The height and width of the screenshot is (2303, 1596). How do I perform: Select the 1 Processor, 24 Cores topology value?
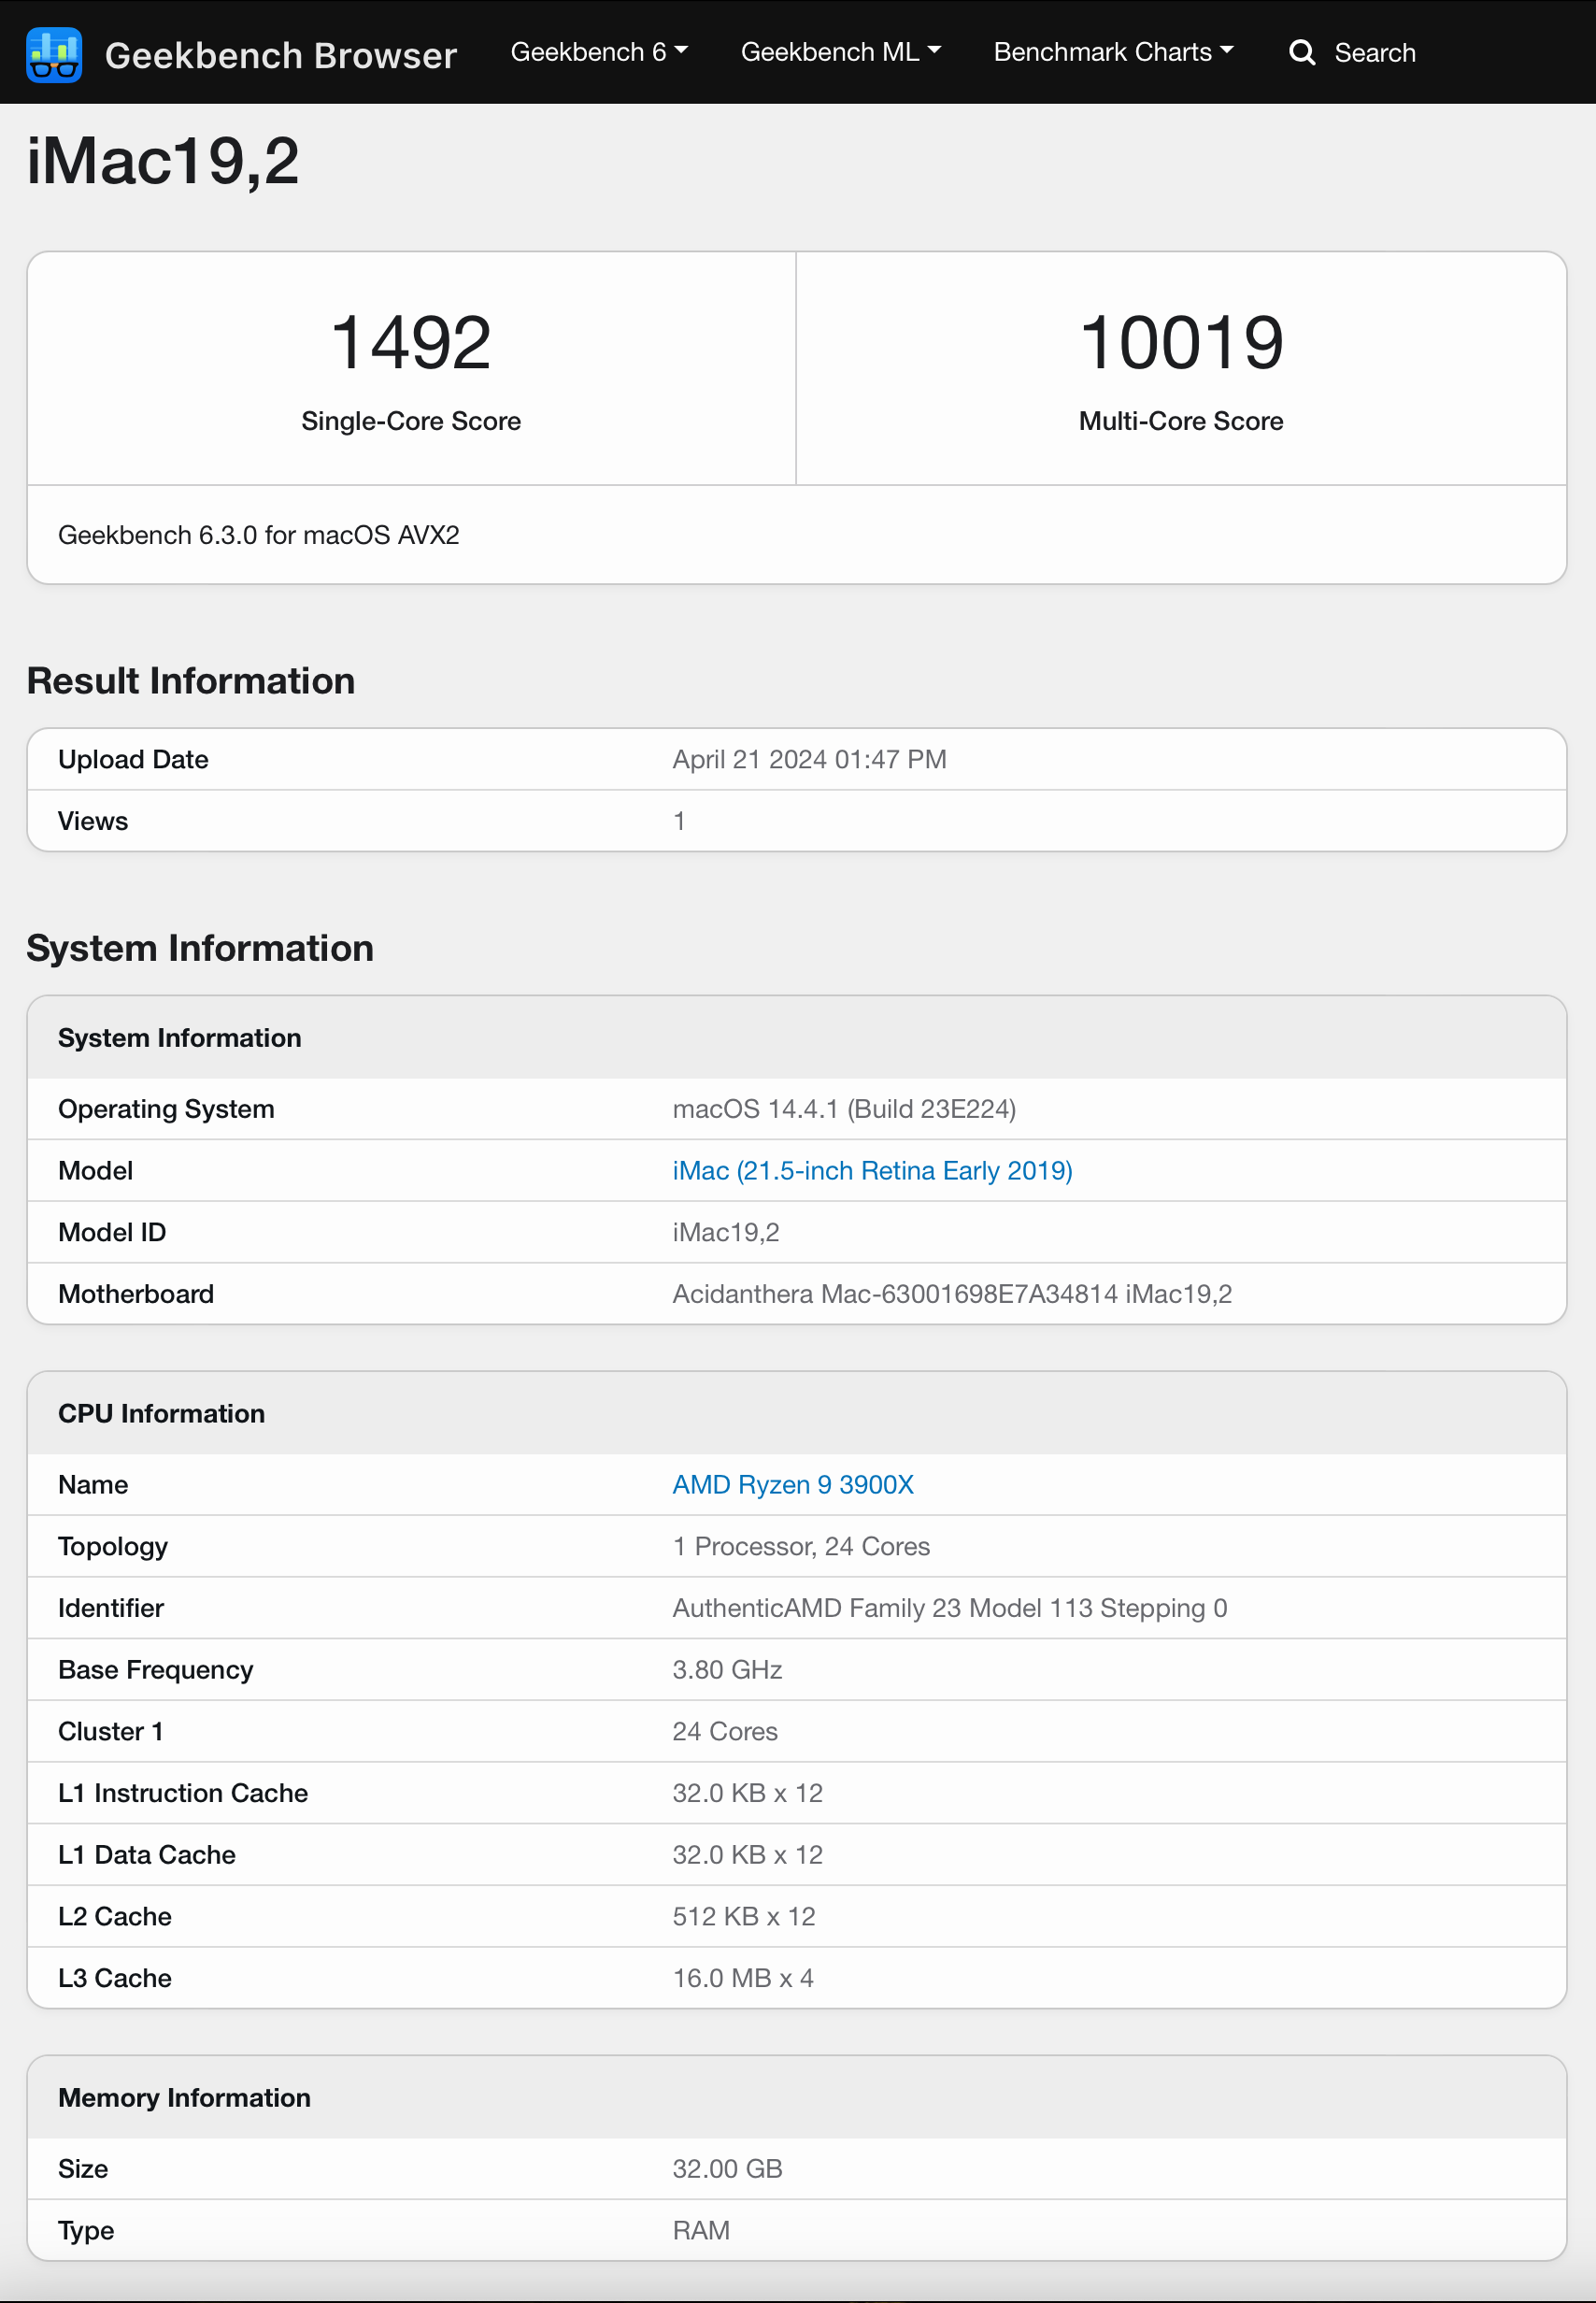tap(801, 1546)
